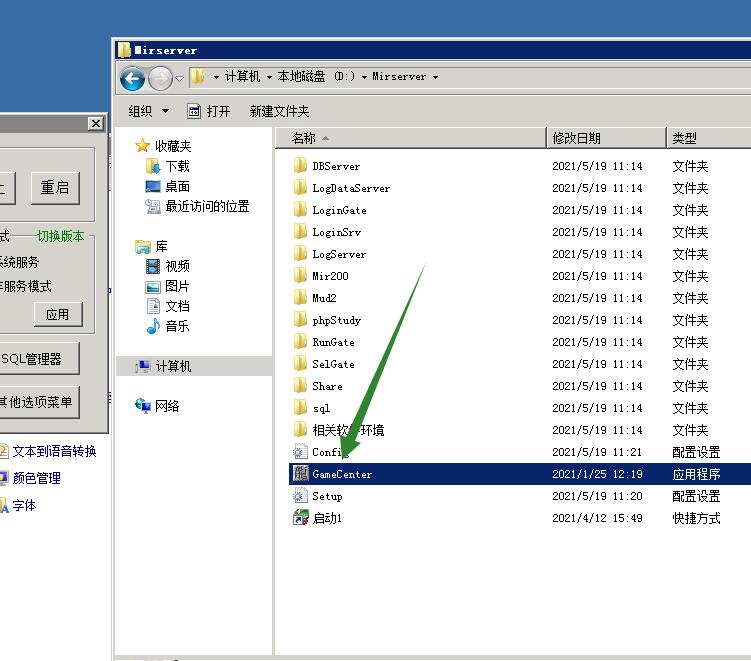This screenshot has height=661, width=751.
Task: Open the 组织 dropdown menu
Action: tap(148, 111)
